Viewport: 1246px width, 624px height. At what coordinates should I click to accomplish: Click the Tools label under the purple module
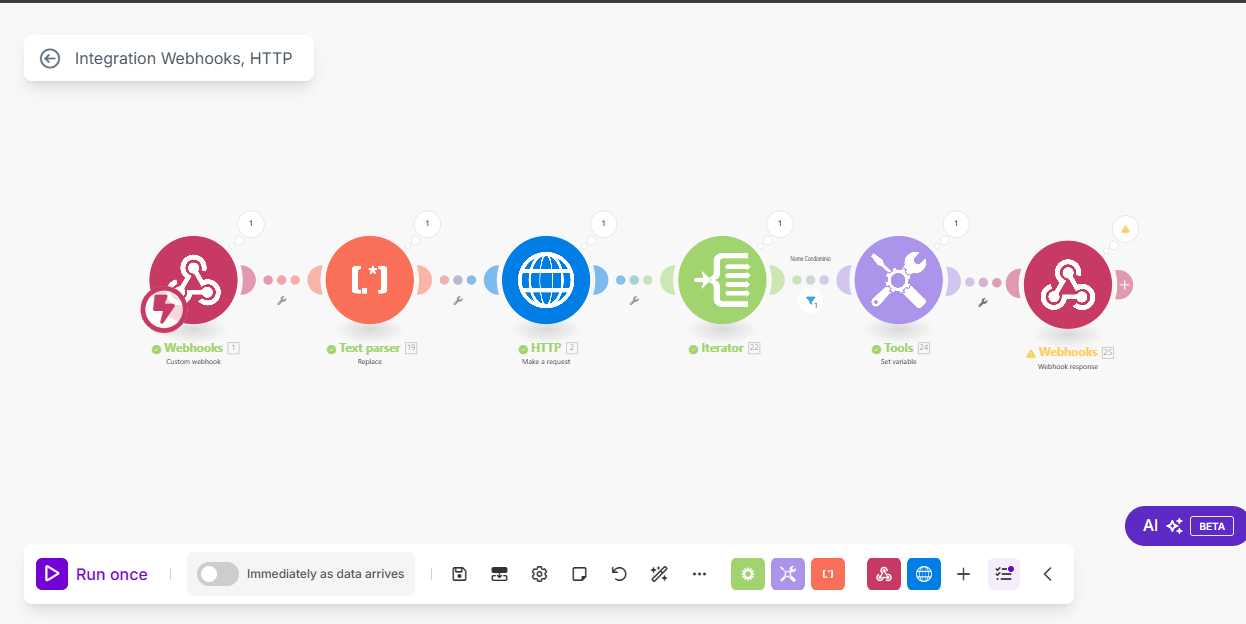[x=899, y=348]
